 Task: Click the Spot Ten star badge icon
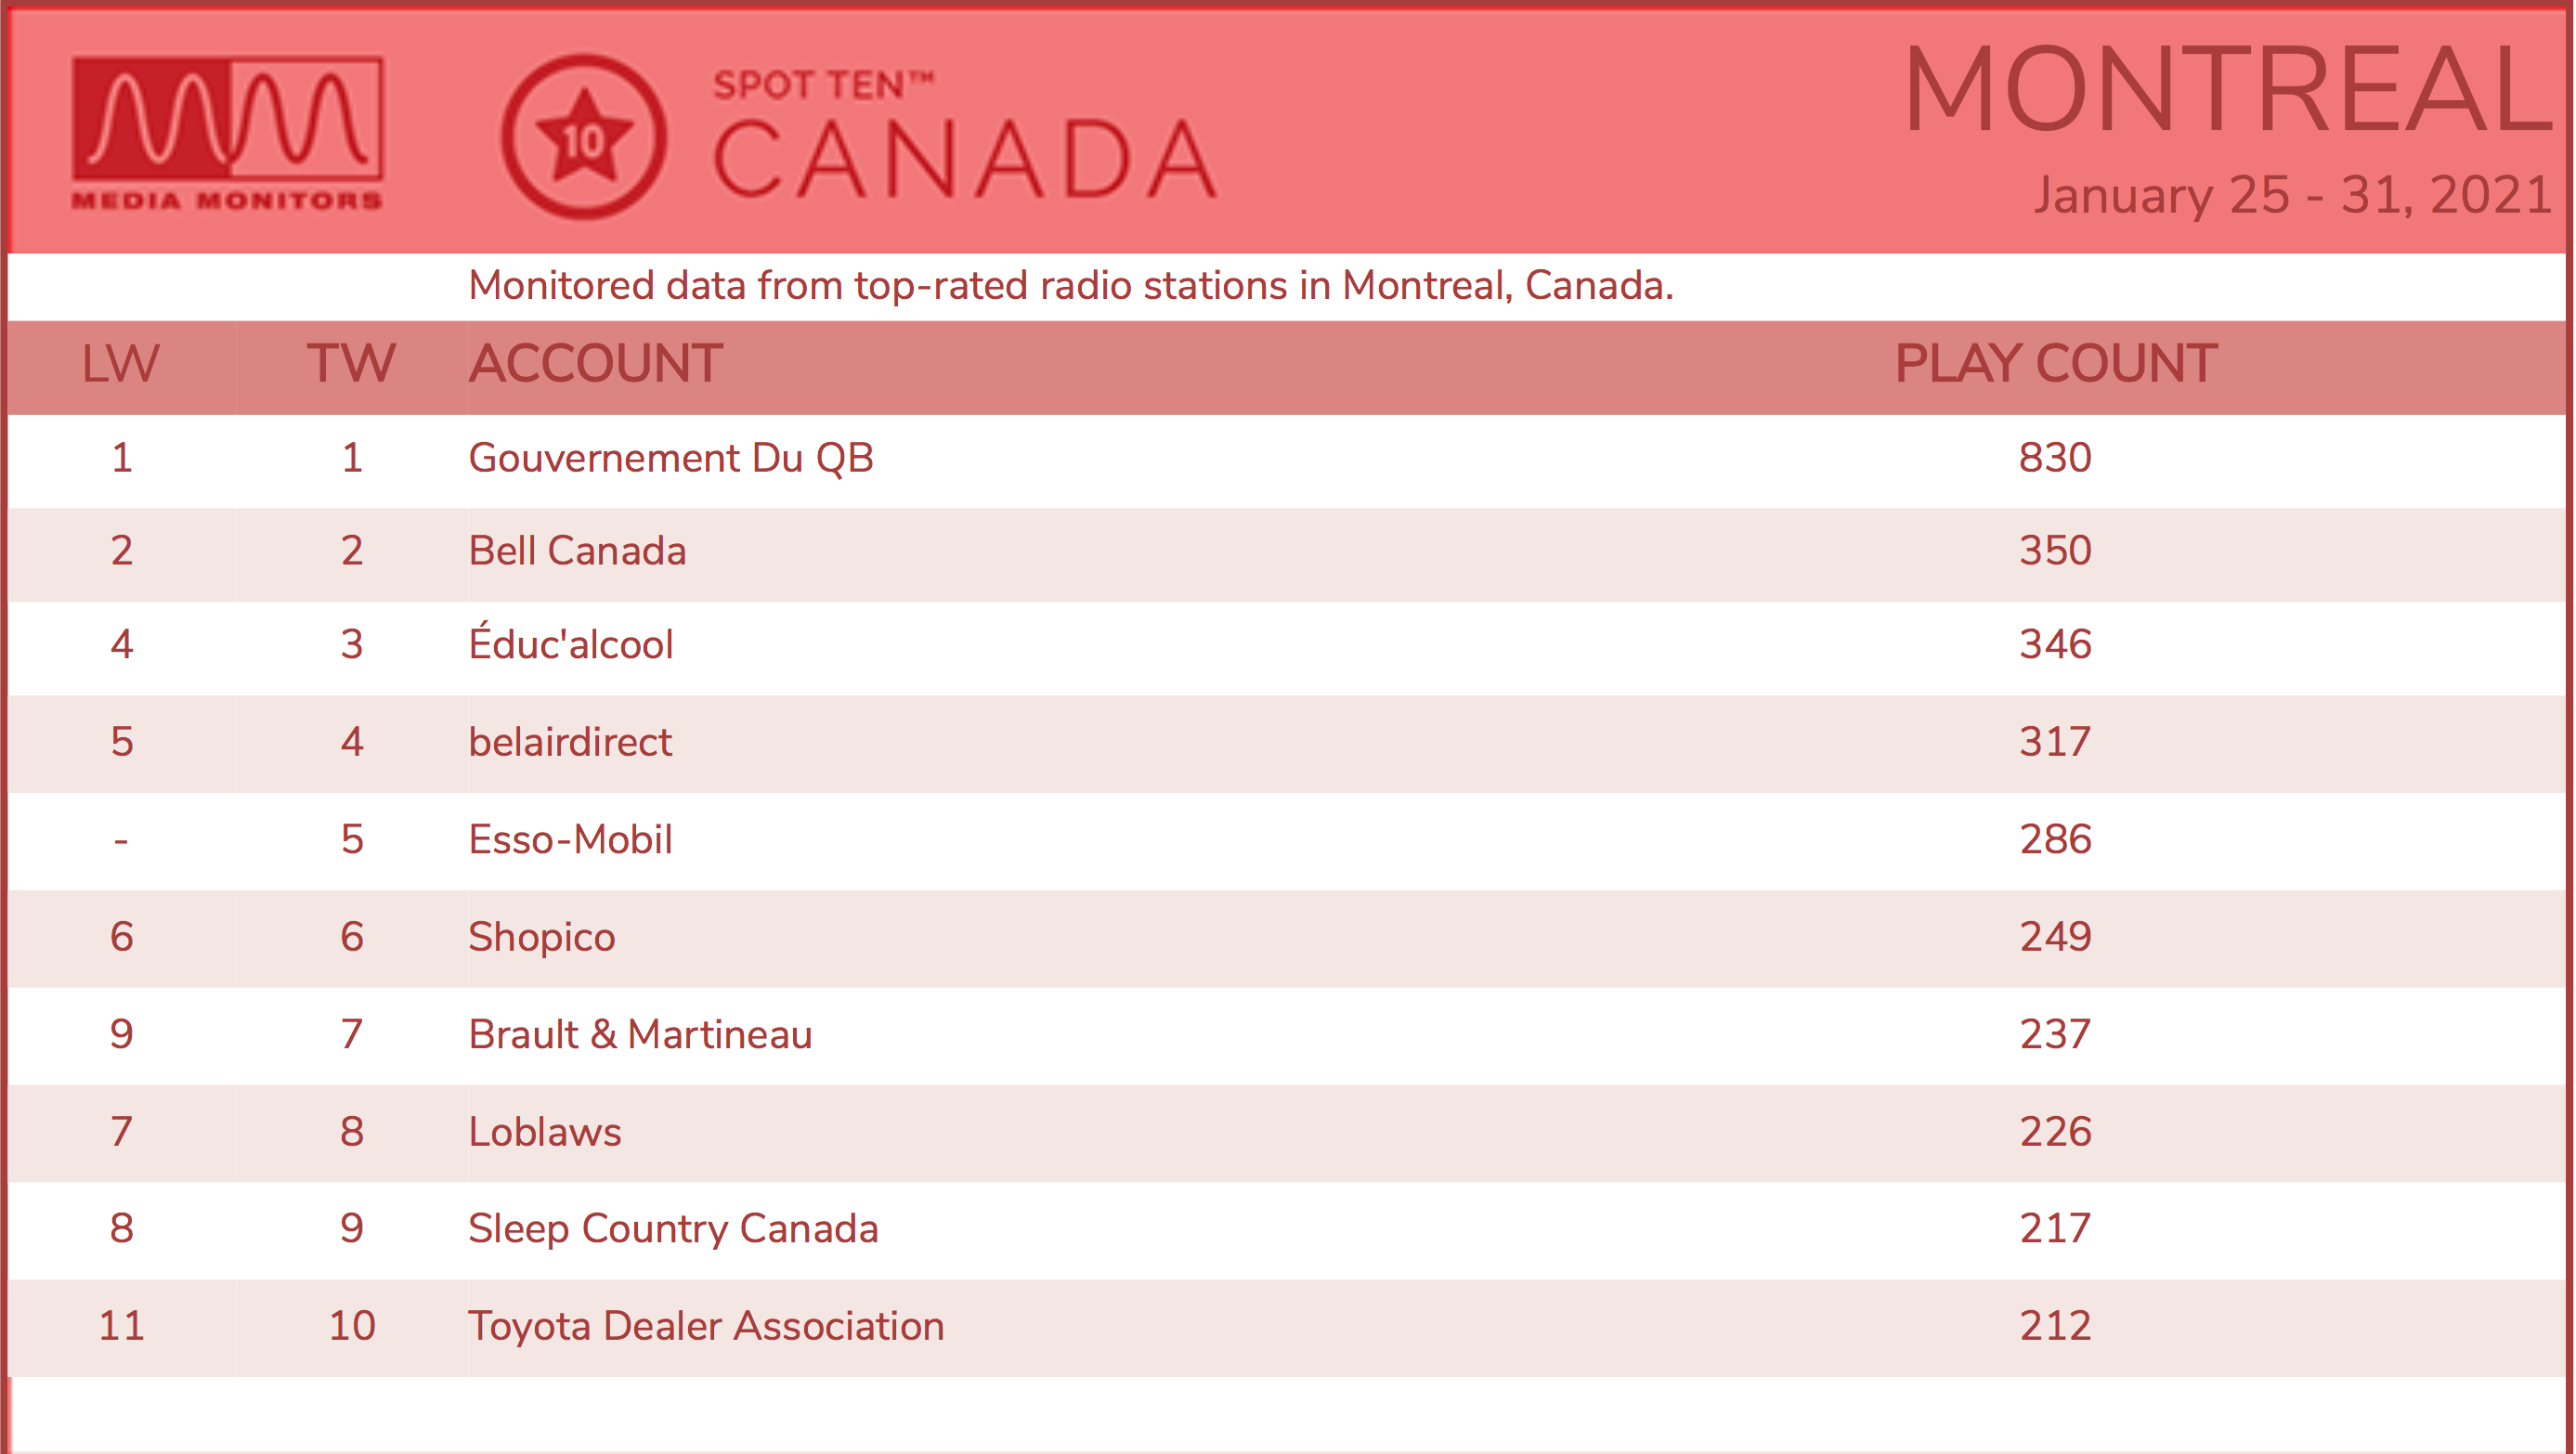pyautogui.click(x=584, y=137)
